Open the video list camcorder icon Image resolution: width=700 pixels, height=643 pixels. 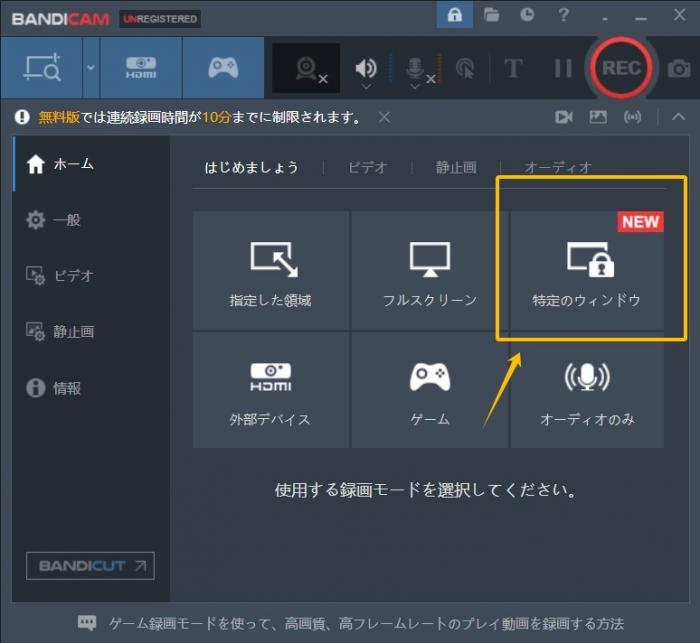point(564,117)
